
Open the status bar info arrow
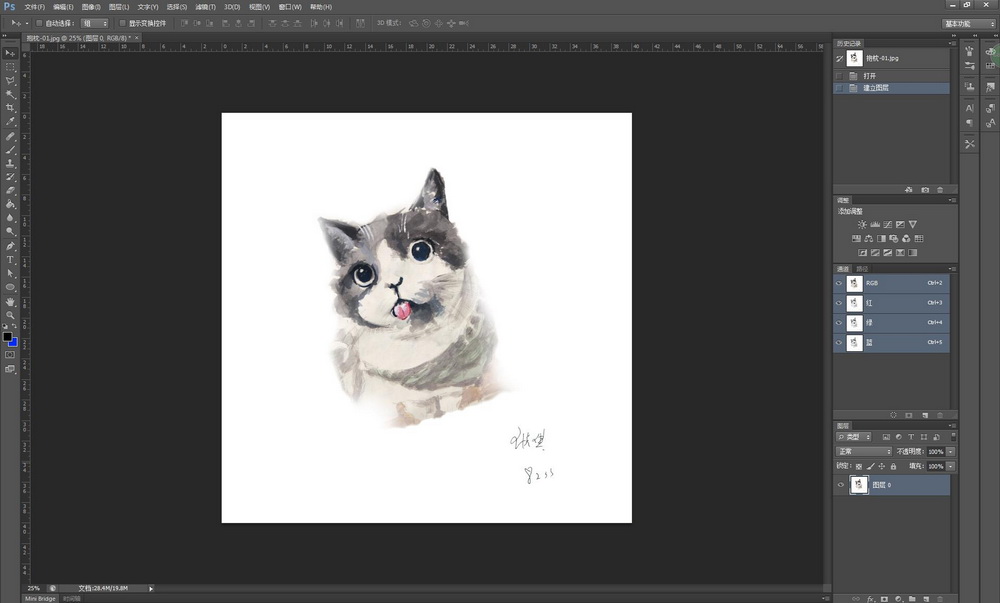tap(151, 588)
